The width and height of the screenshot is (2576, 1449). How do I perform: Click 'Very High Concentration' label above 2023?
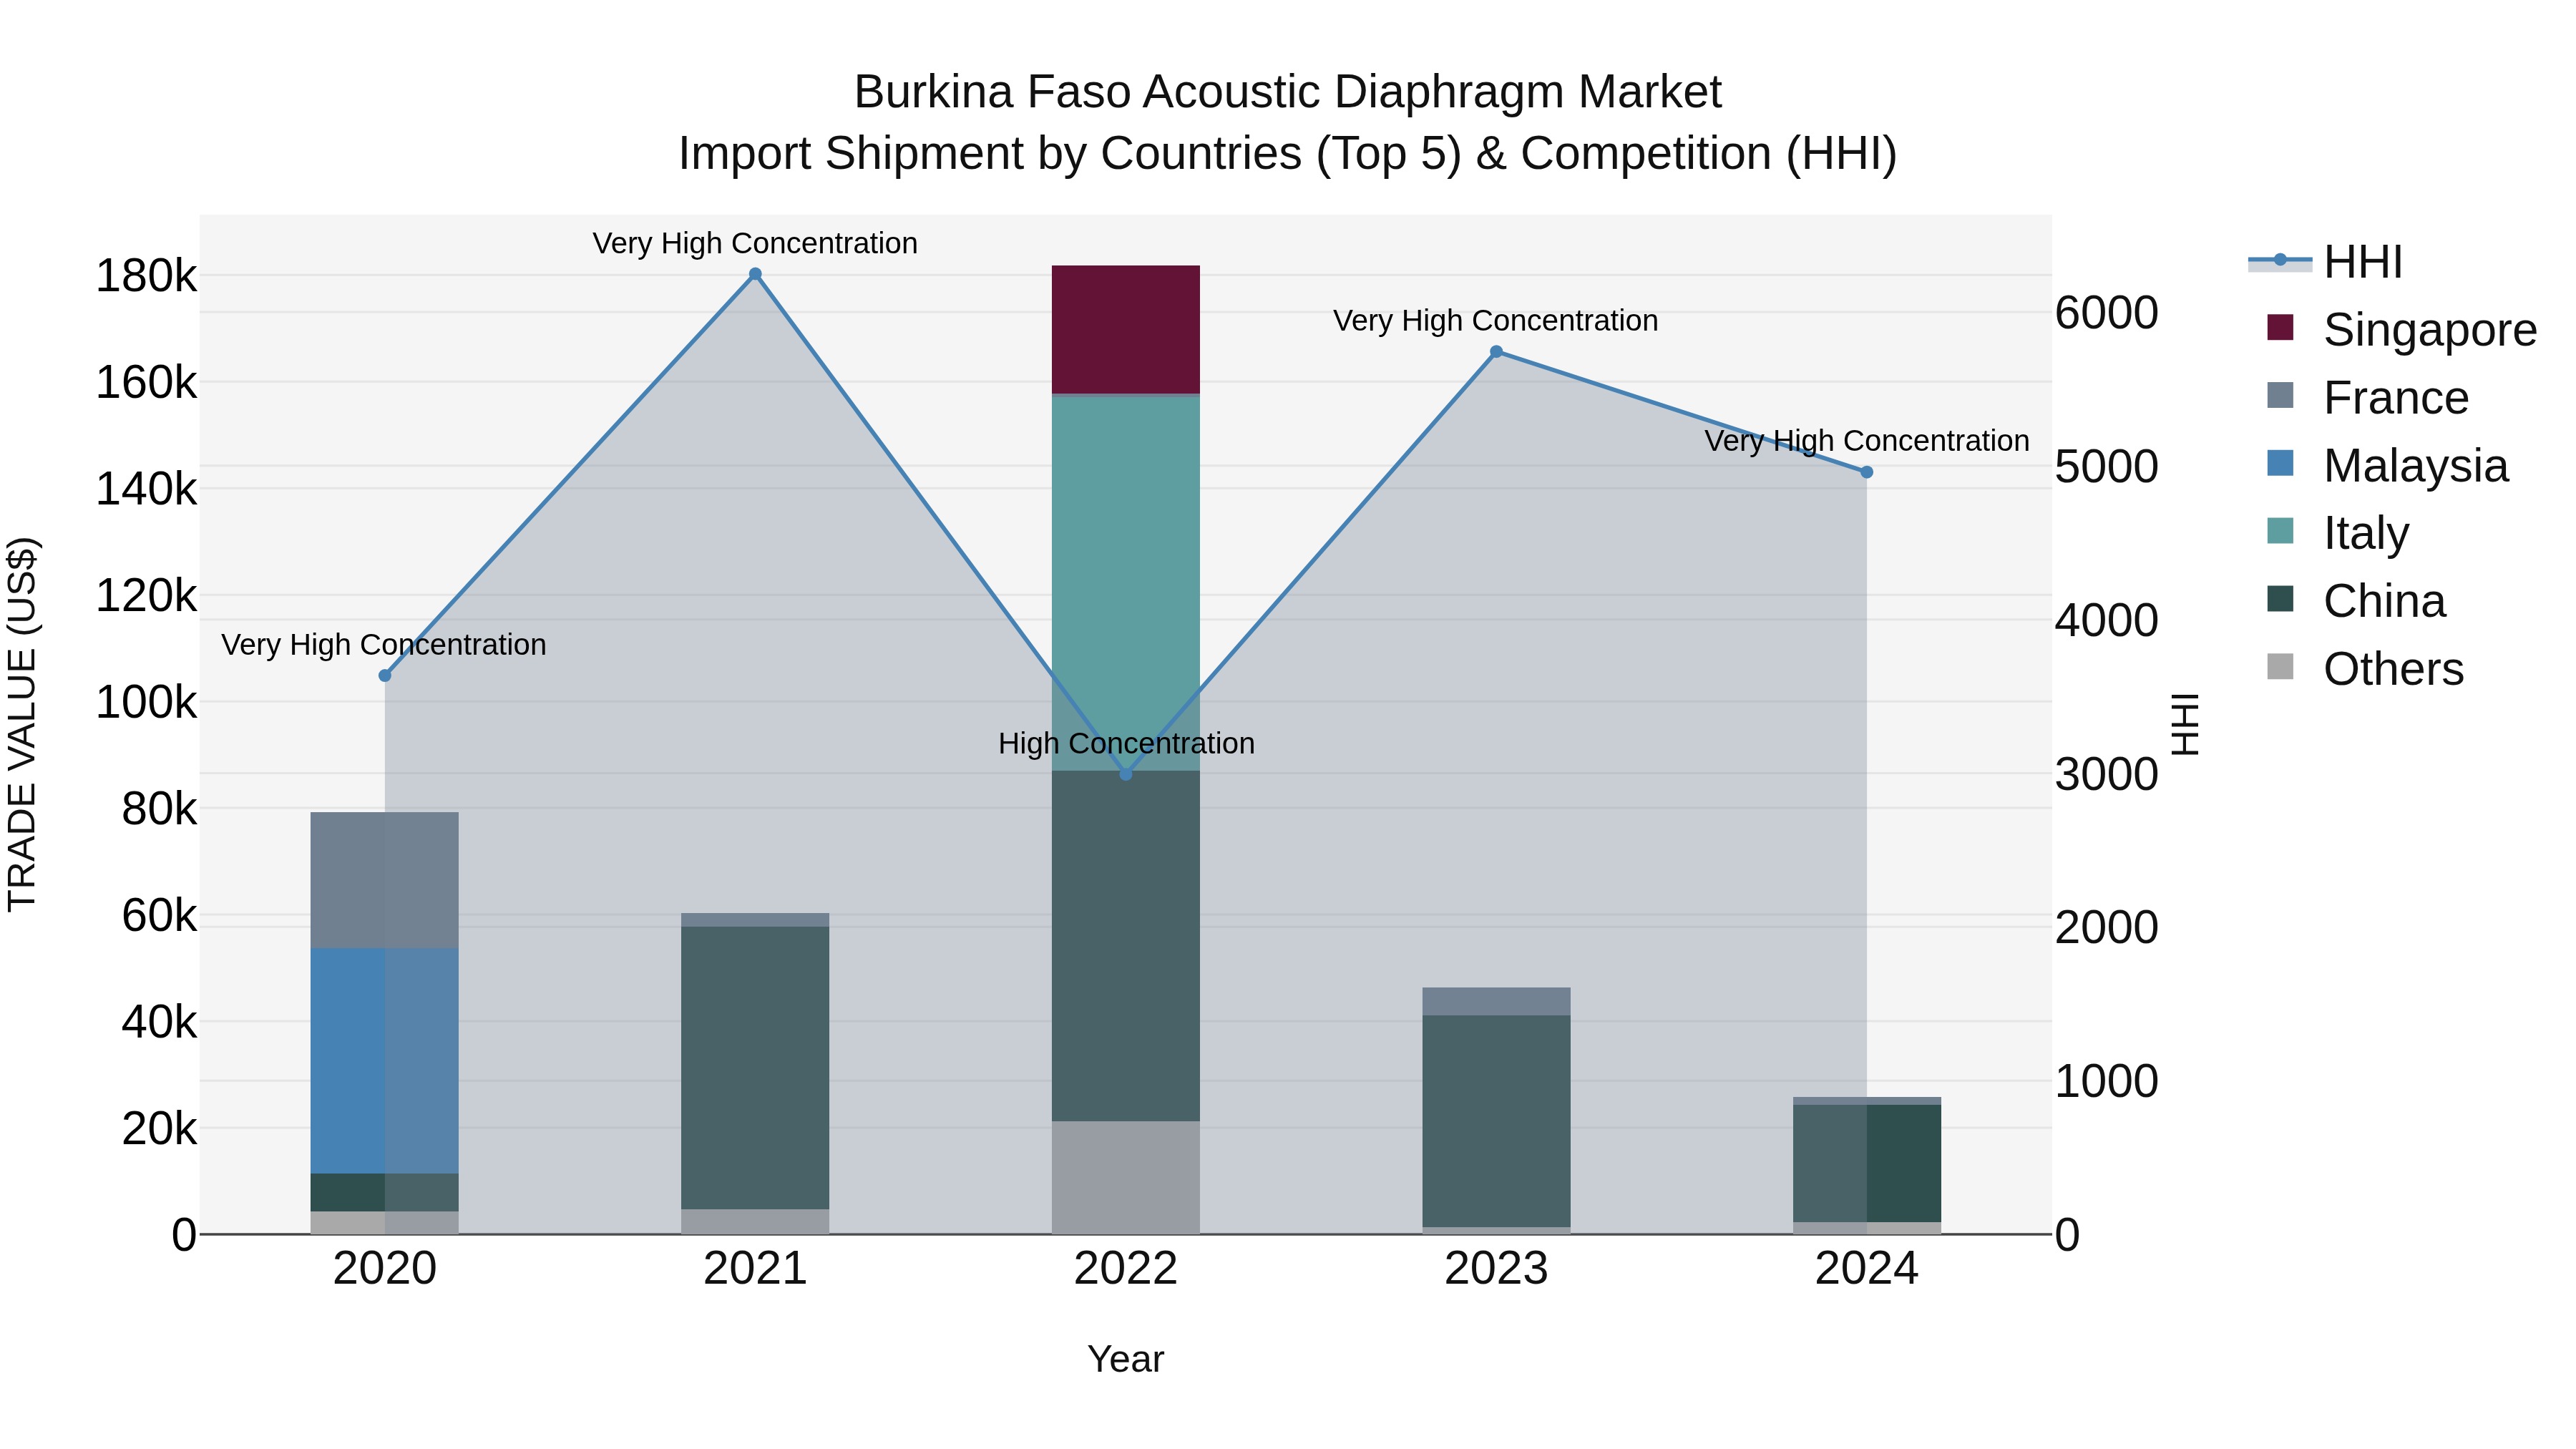[x=1496, y=321]
